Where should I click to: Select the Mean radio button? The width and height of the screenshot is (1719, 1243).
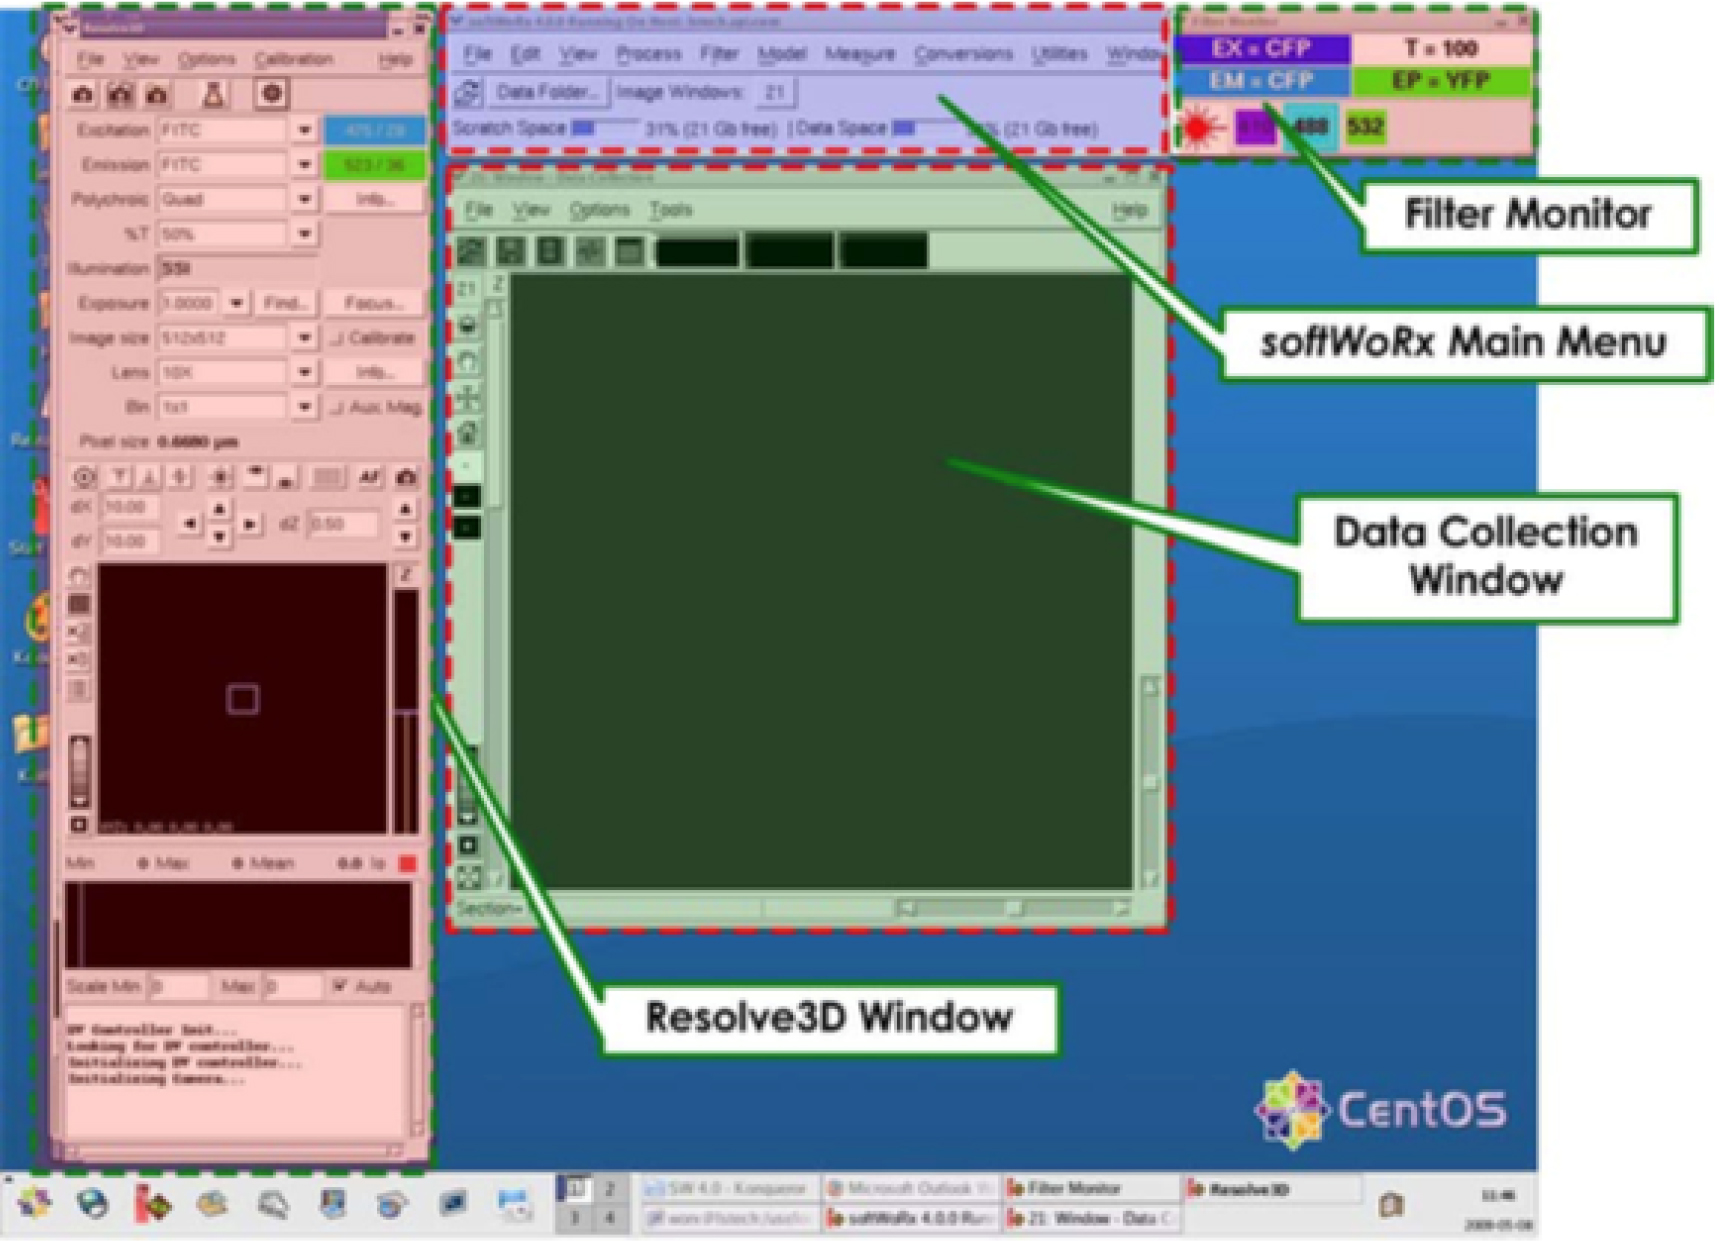(x=238, y=862)
